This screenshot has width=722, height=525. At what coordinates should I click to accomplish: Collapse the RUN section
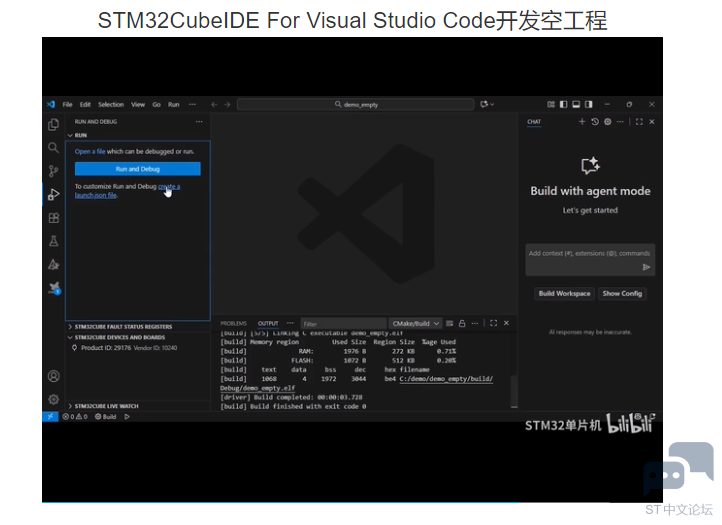pos(138,135)
